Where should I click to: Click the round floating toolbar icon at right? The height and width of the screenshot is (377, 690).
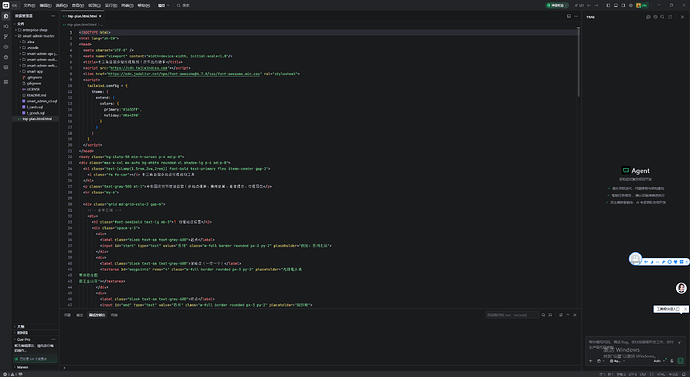coord(635,259)
